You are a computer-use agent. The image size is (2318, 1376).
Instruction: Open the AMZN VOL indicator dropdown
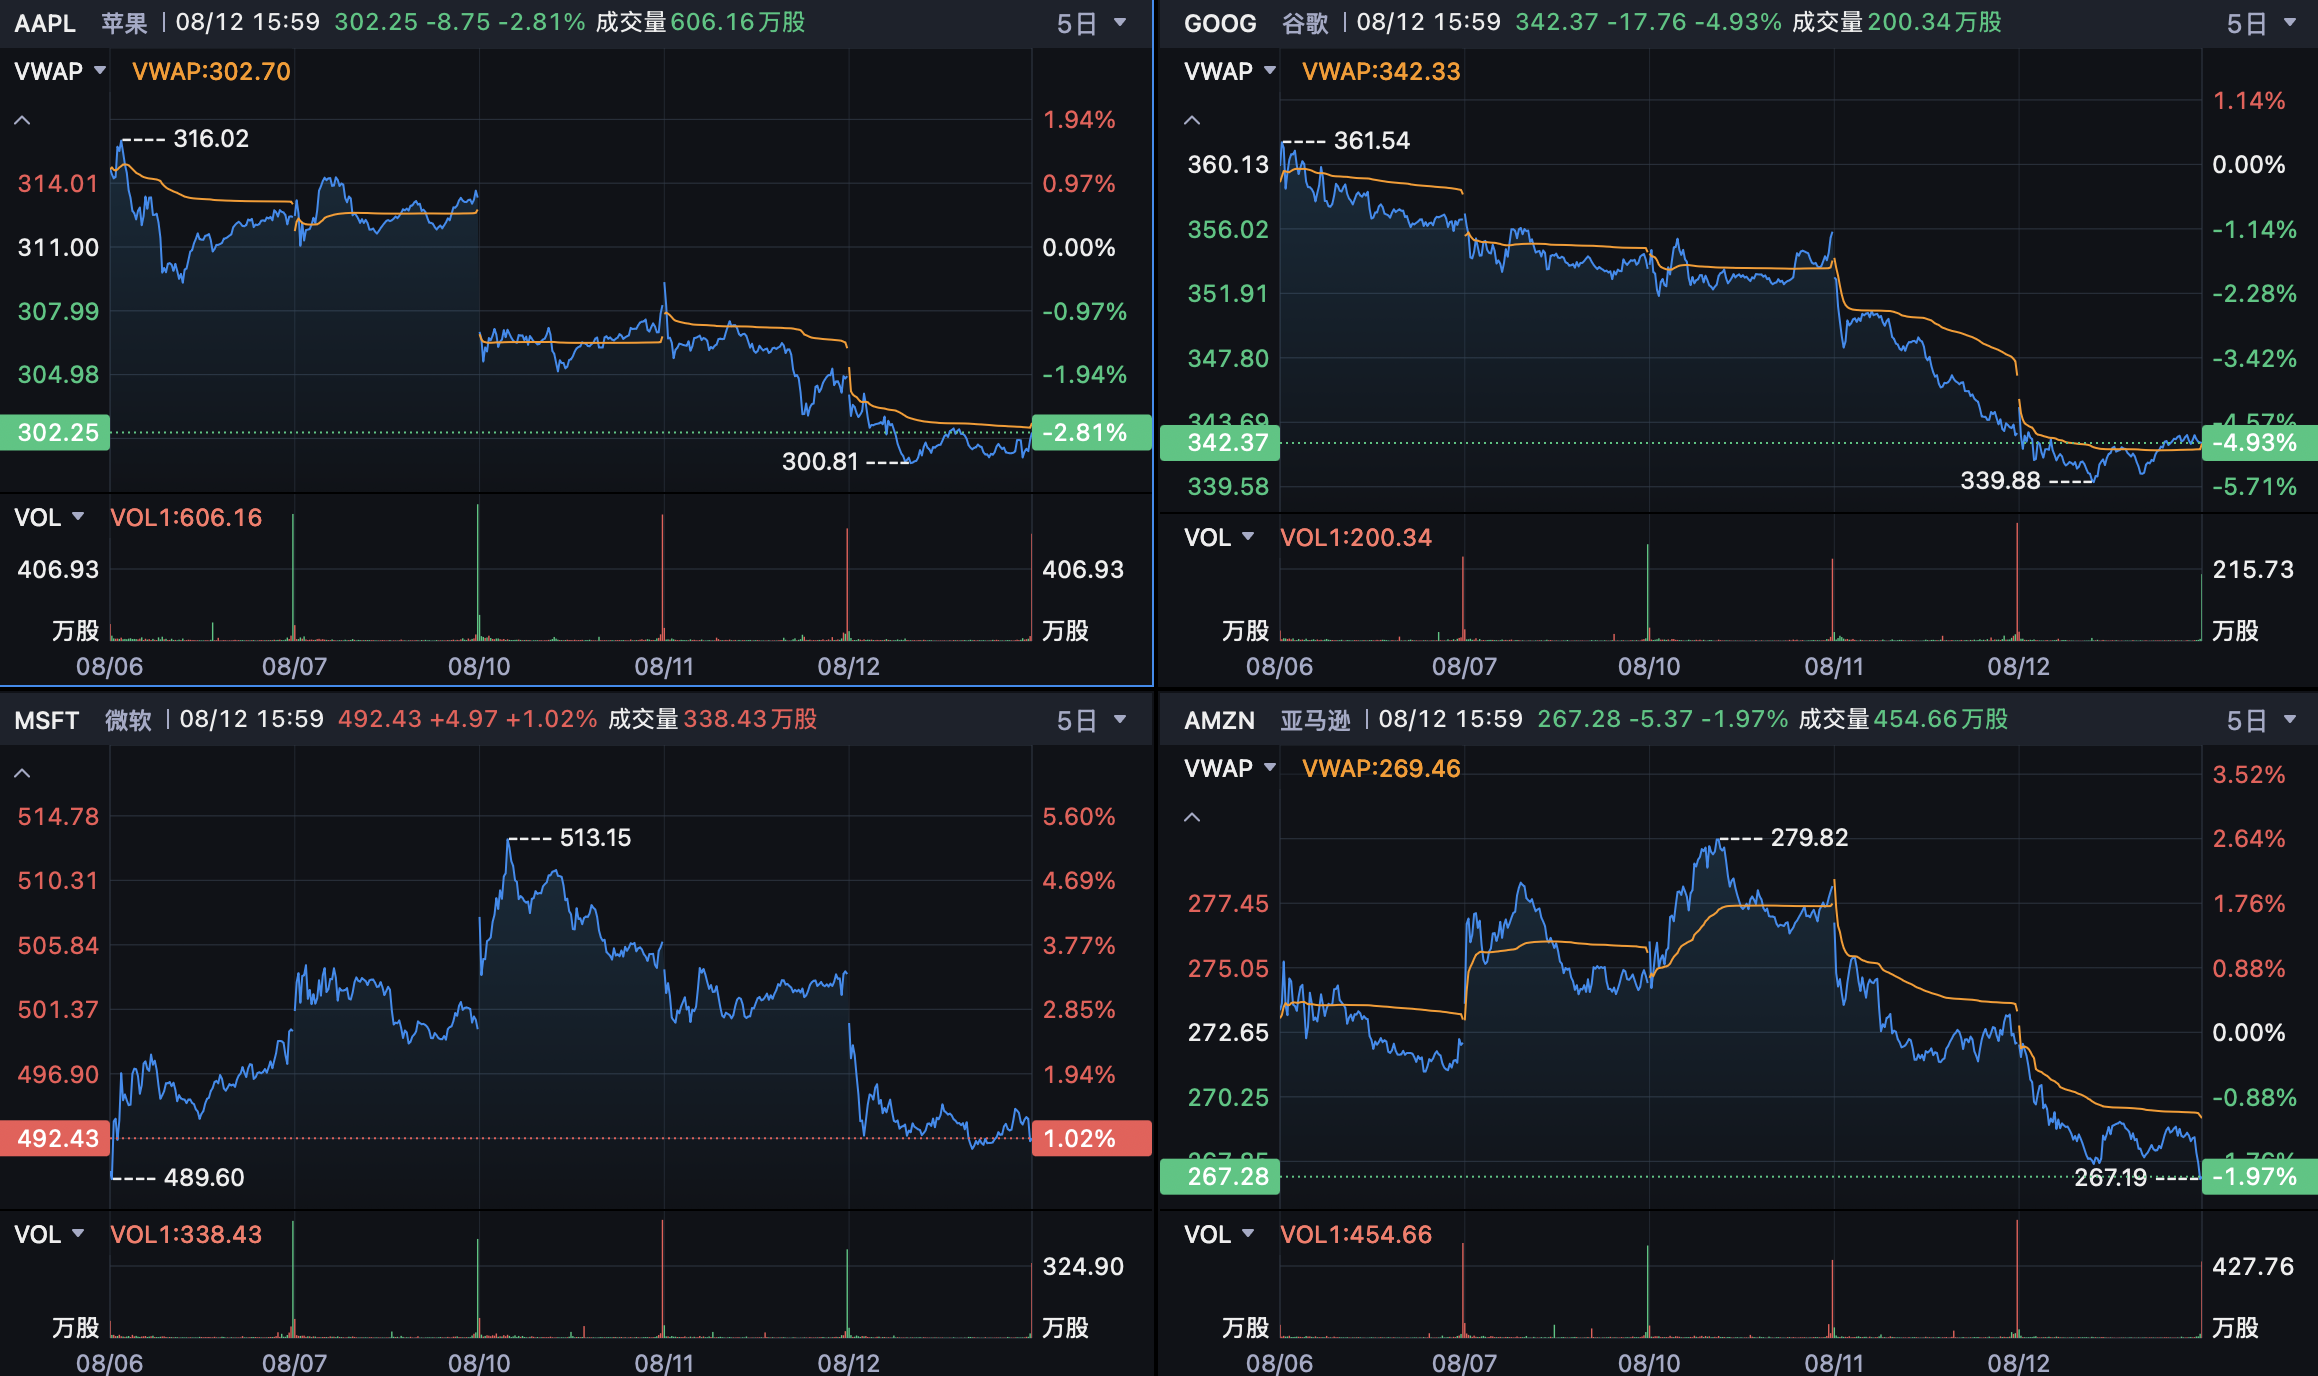[1219, 1234]
